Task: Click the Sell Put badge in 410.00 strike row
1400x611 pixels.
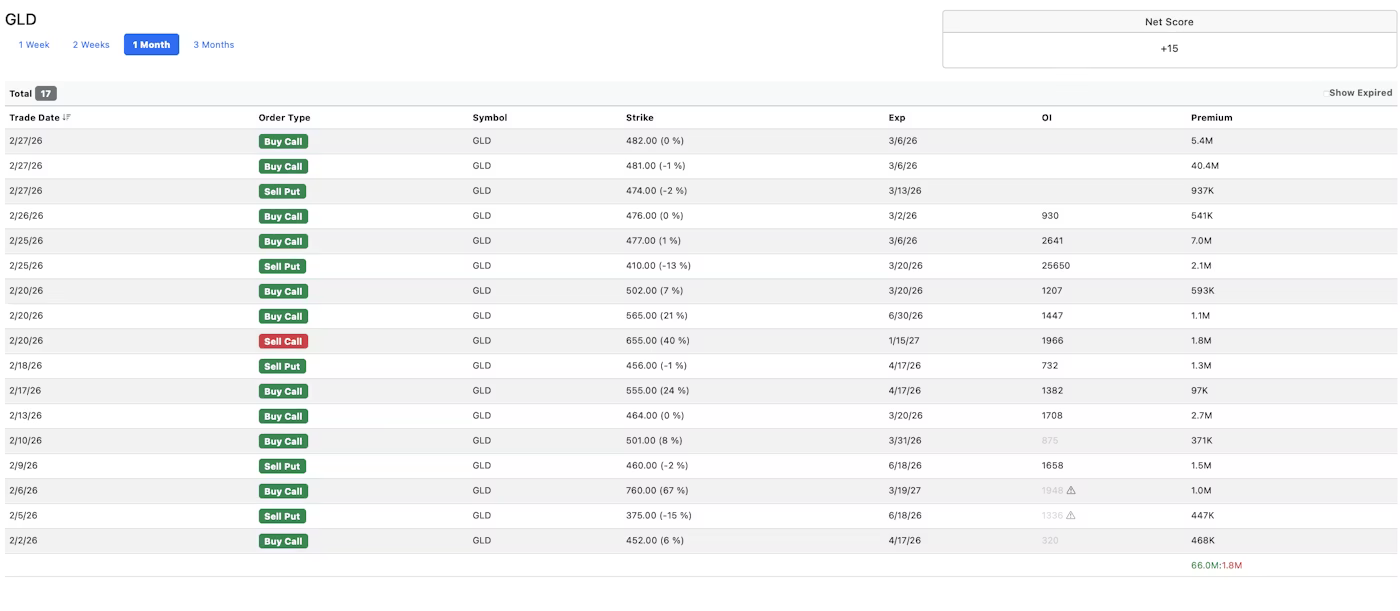Action: coord(282,267)
